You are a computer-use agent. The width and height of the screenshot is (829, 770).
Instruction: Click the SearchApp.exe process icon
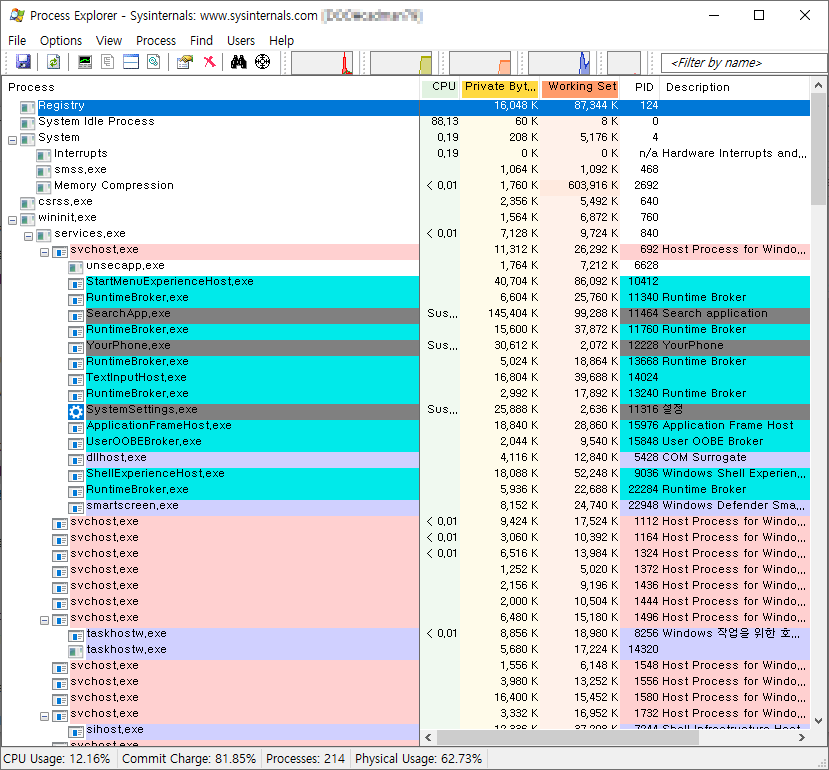click(x=76, y=316)
